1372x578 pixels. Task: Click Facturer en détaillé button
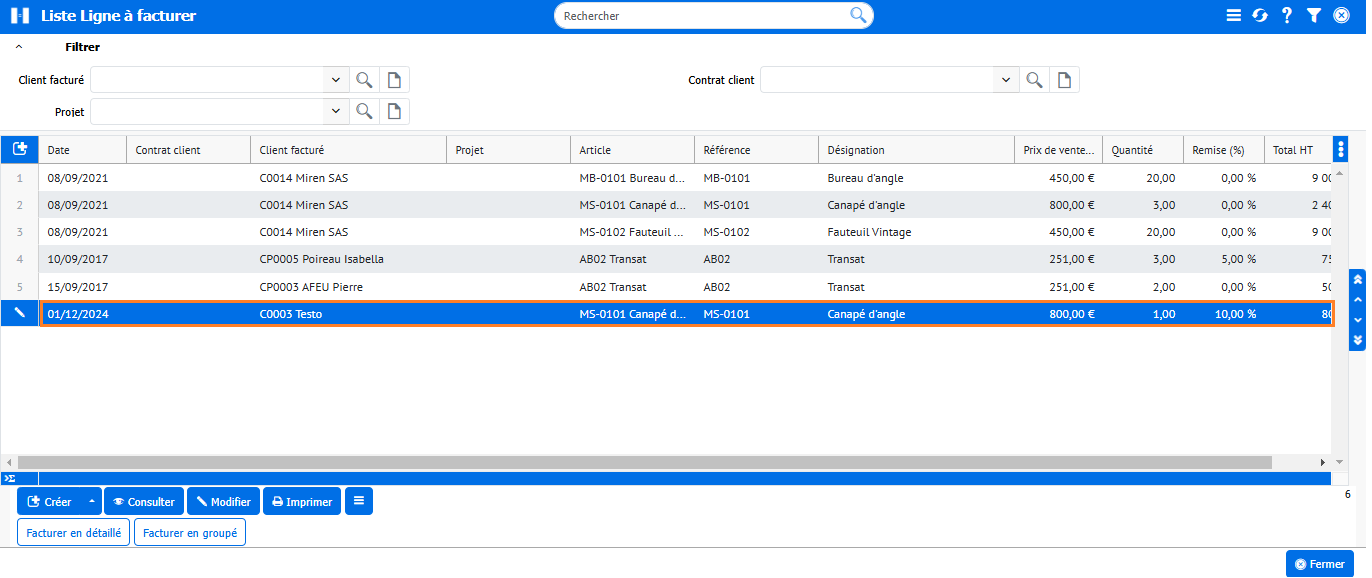(x=74, y=533)
